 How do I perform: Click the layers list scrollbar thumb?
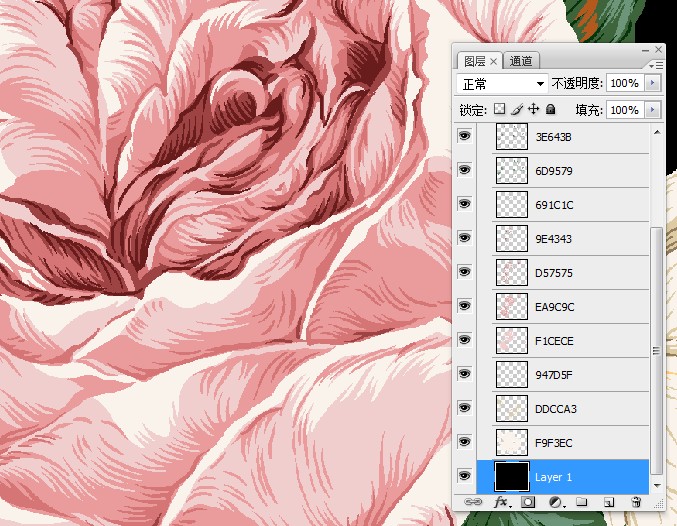point(657,351)
